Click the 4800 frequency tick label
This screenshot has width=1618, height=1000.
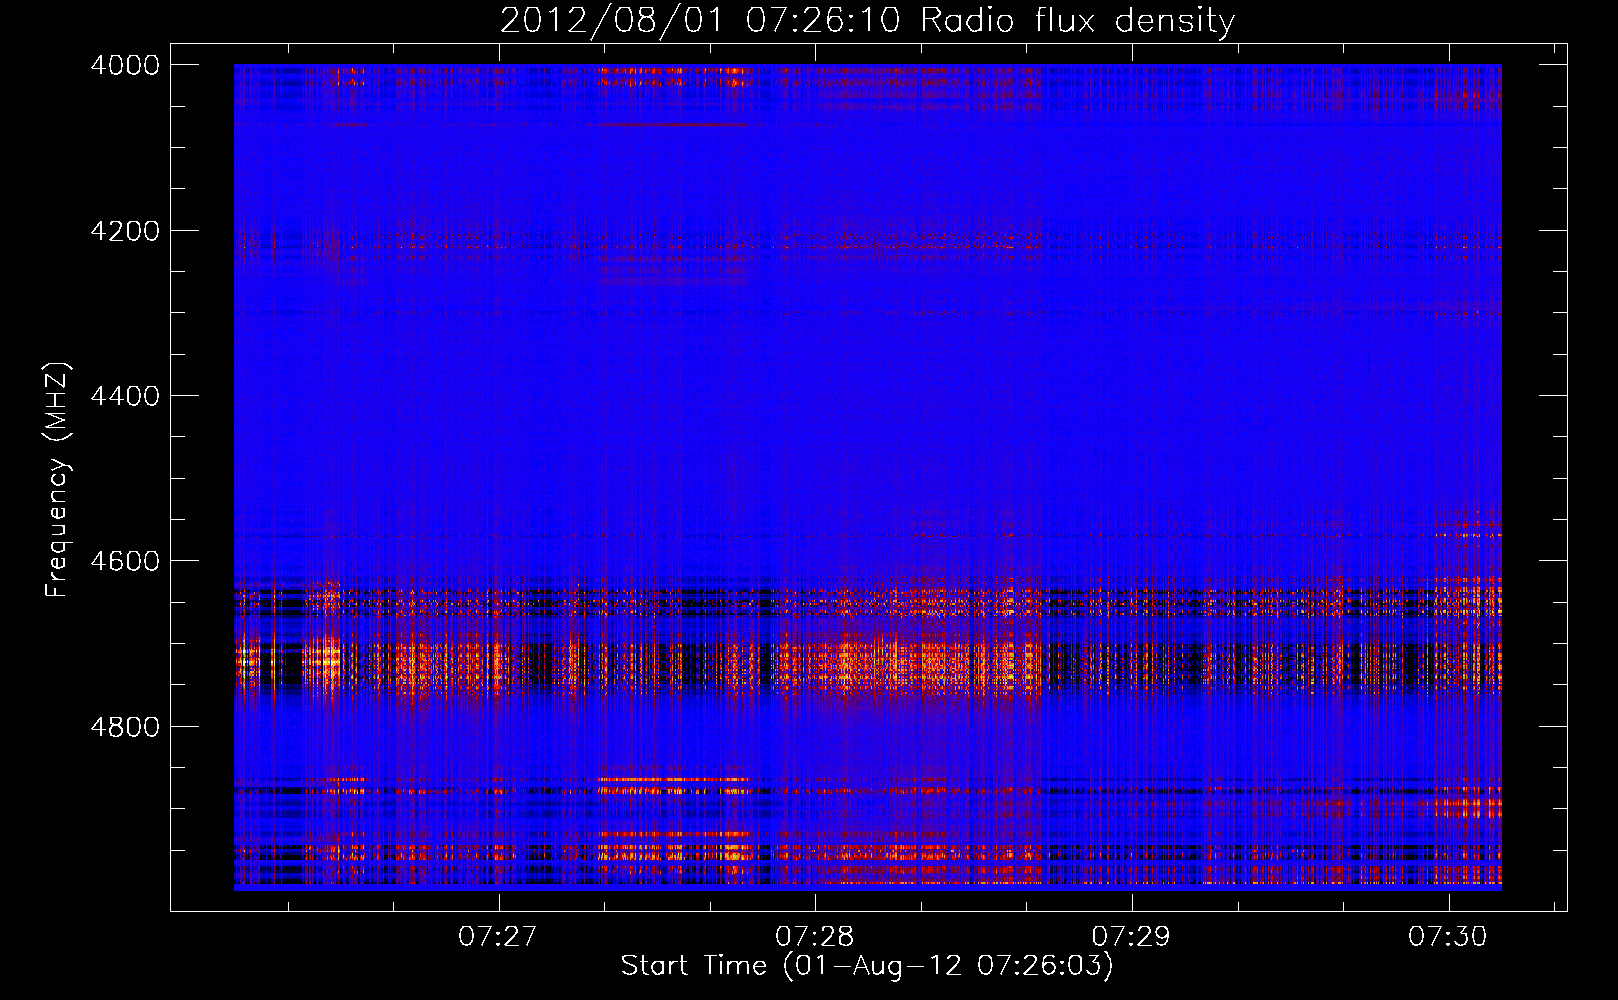(x=125, y=727)
